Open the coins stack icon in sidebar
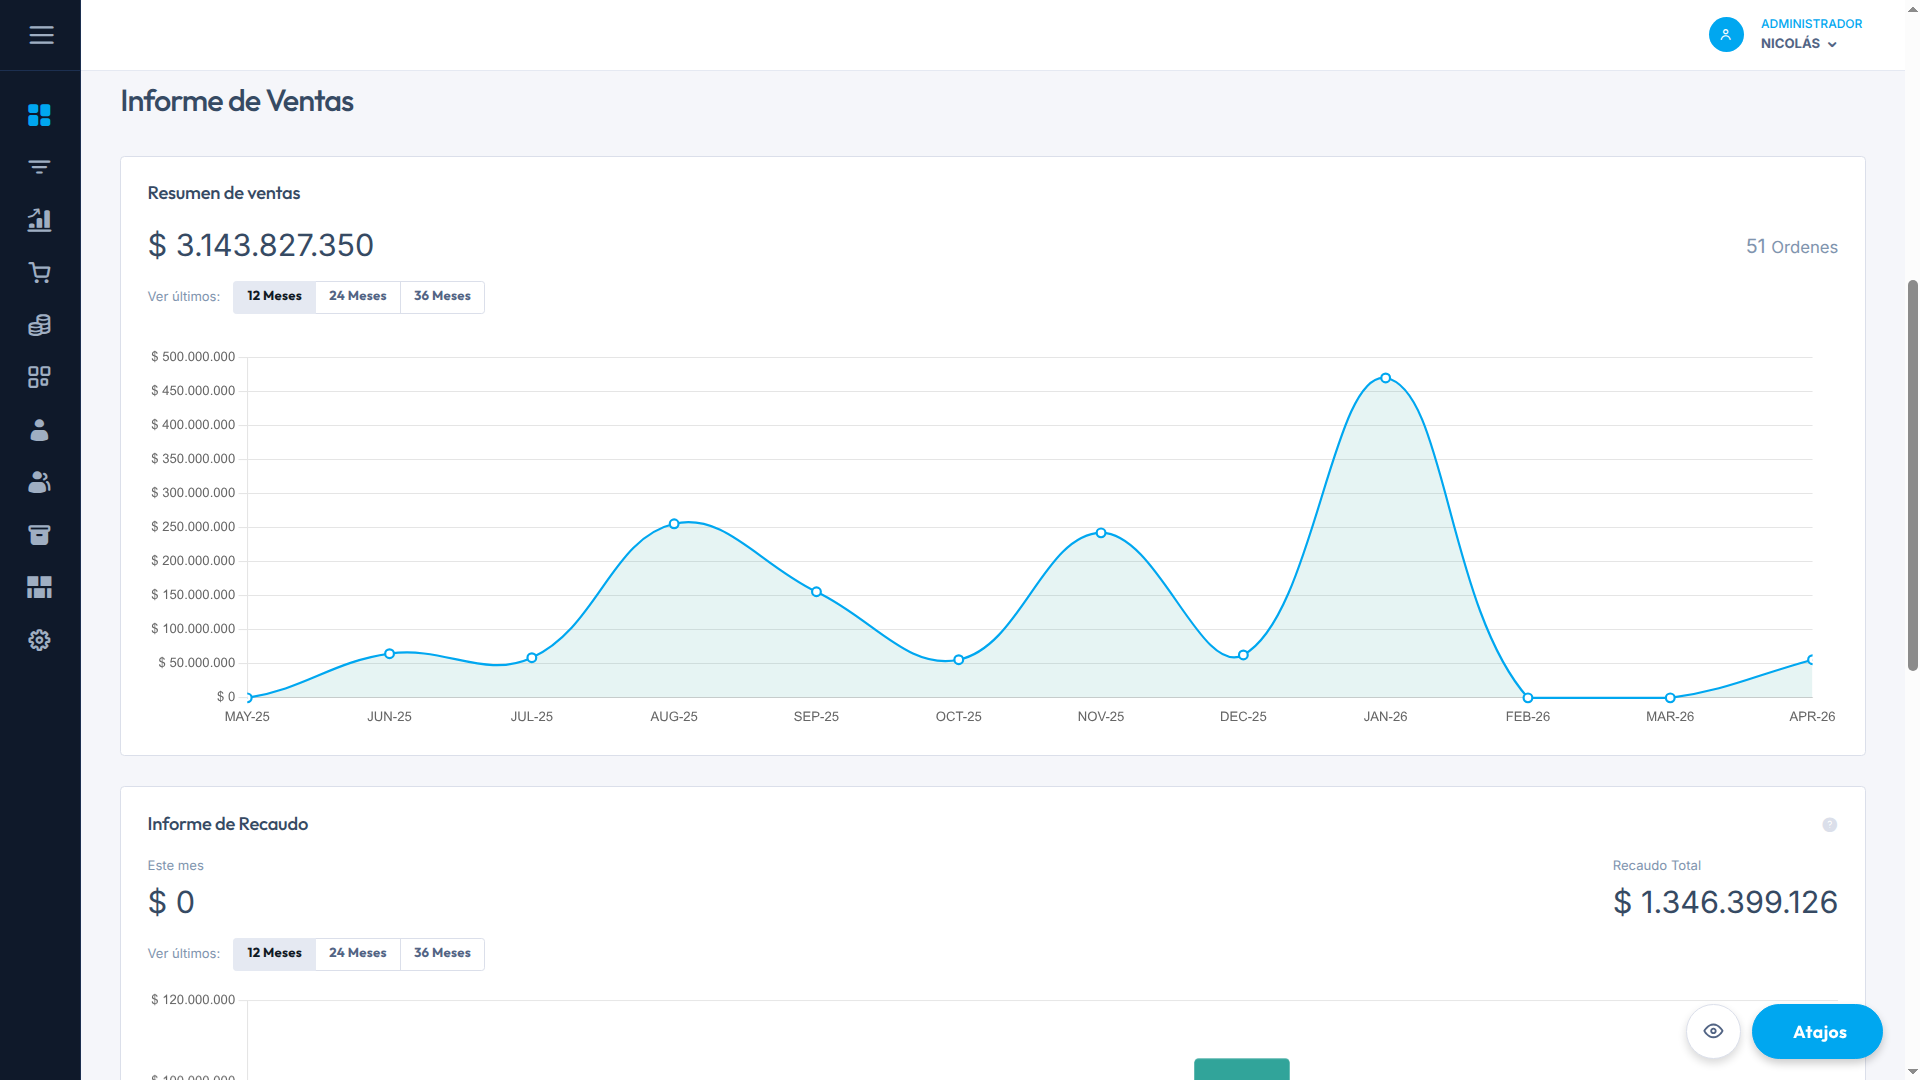The width and height of the screenshot is (1920, 1080). 39,325
